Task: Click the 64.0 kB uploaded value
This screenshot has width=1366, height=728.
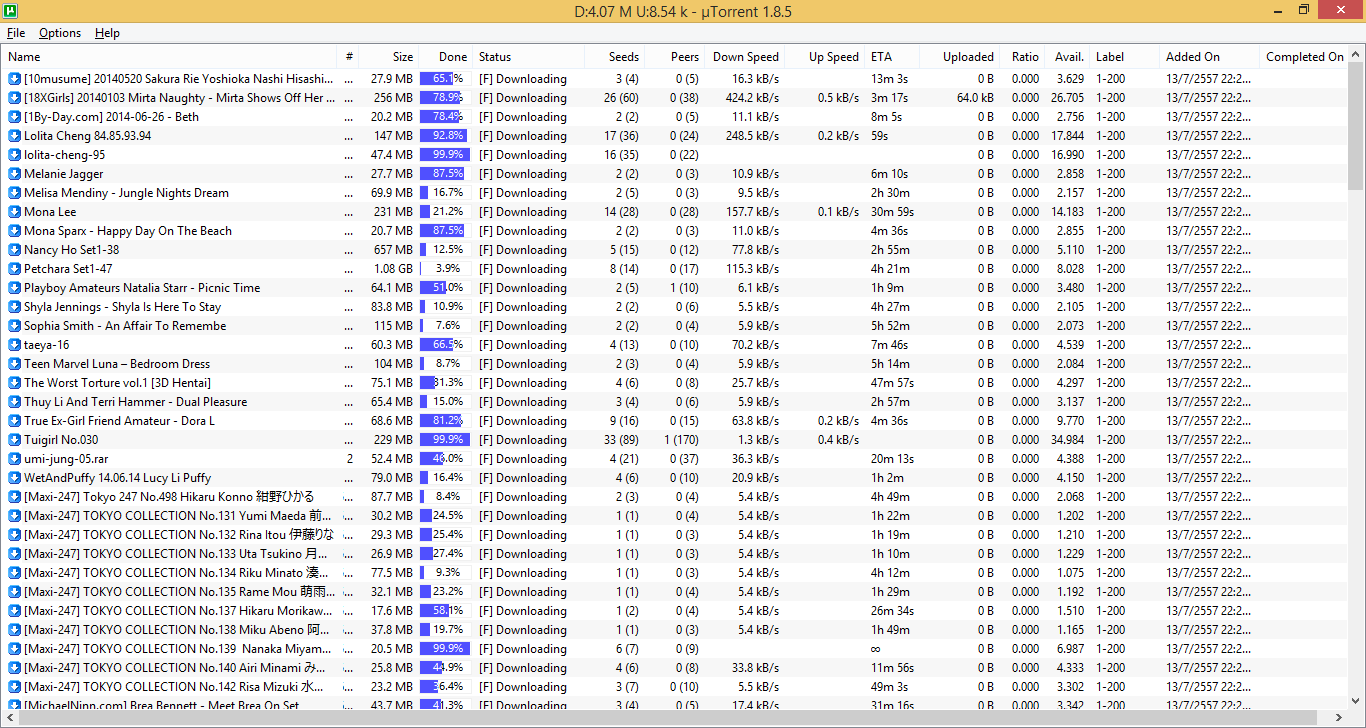Action: 975,98
